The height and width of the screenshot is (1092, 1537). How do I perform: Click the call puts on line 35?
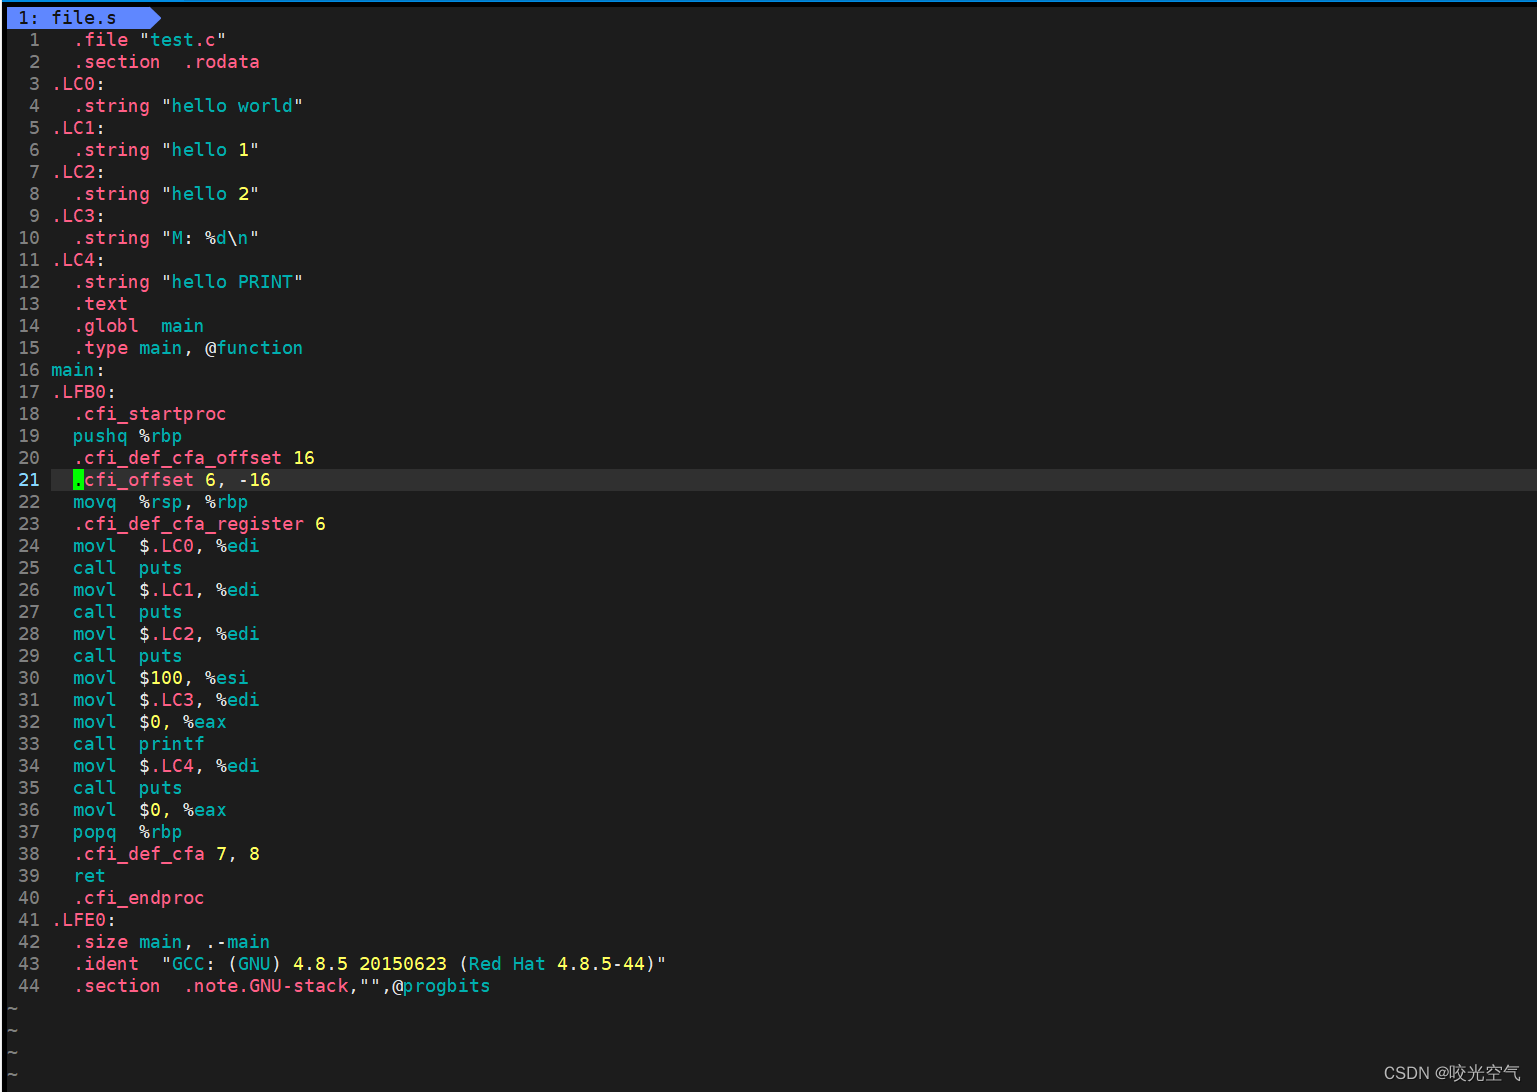128,788
